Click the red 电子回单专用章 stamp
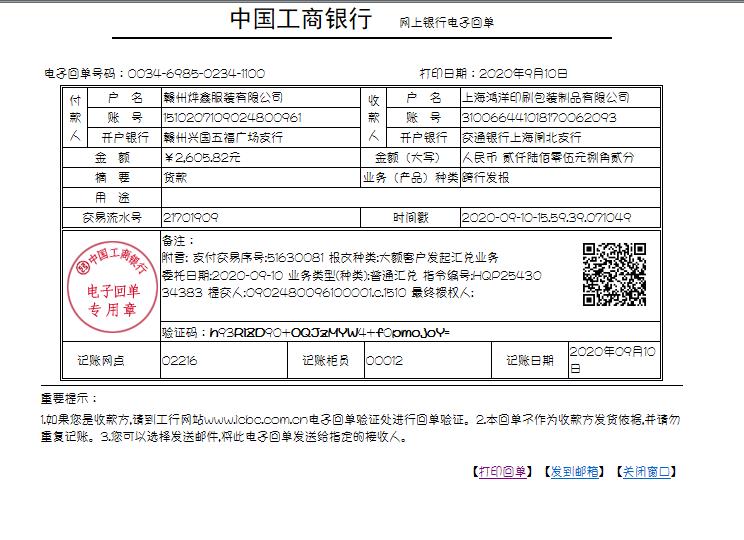 [x=112, y=287]
